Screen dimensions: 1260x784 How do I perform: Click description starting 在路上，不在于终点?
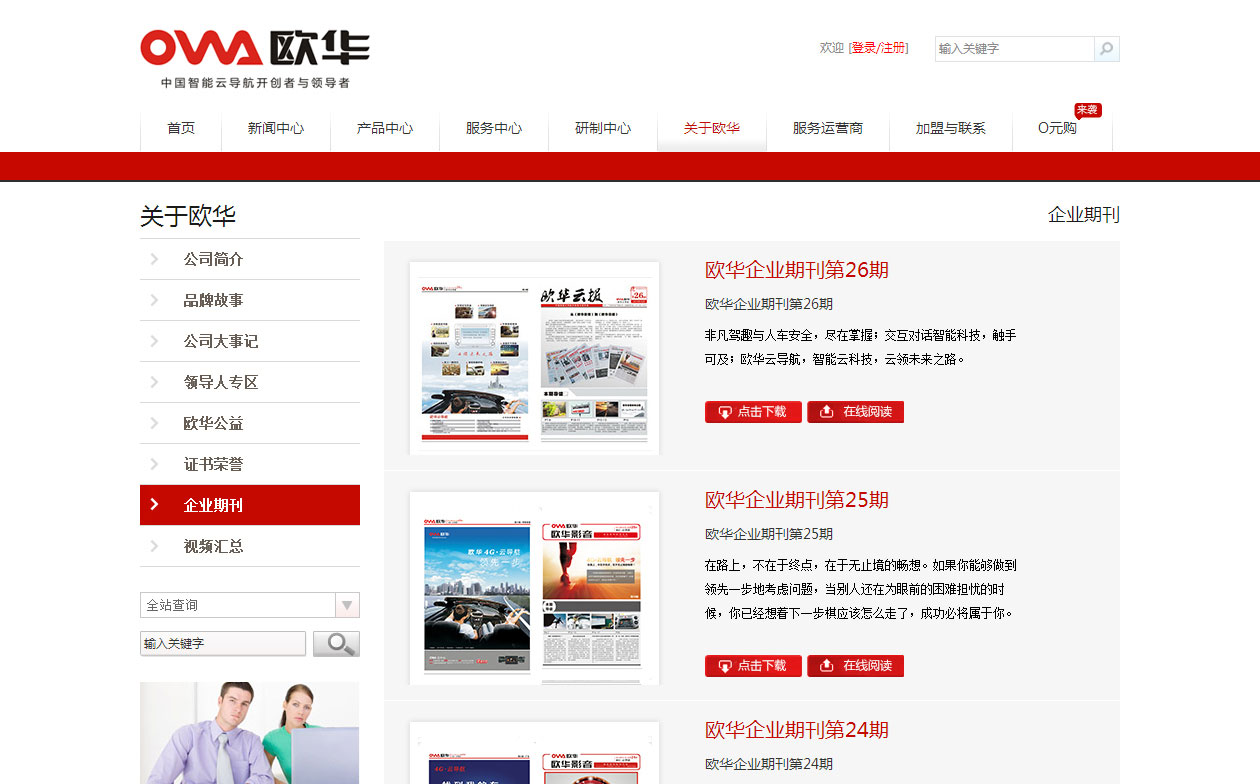pos(861,589)
